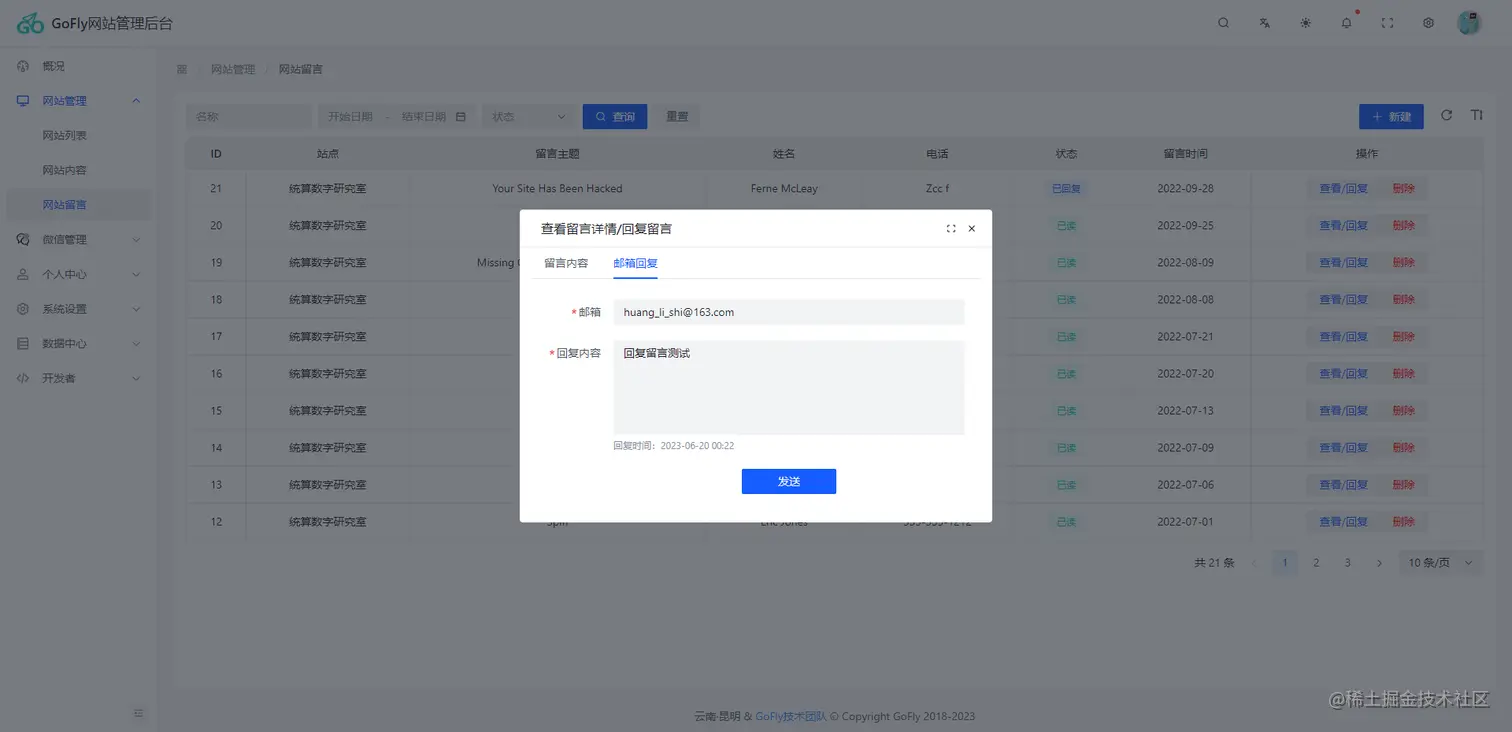Expand the 系统设置 menu chevron
The image size is (1512, 732).
point(136,309)
